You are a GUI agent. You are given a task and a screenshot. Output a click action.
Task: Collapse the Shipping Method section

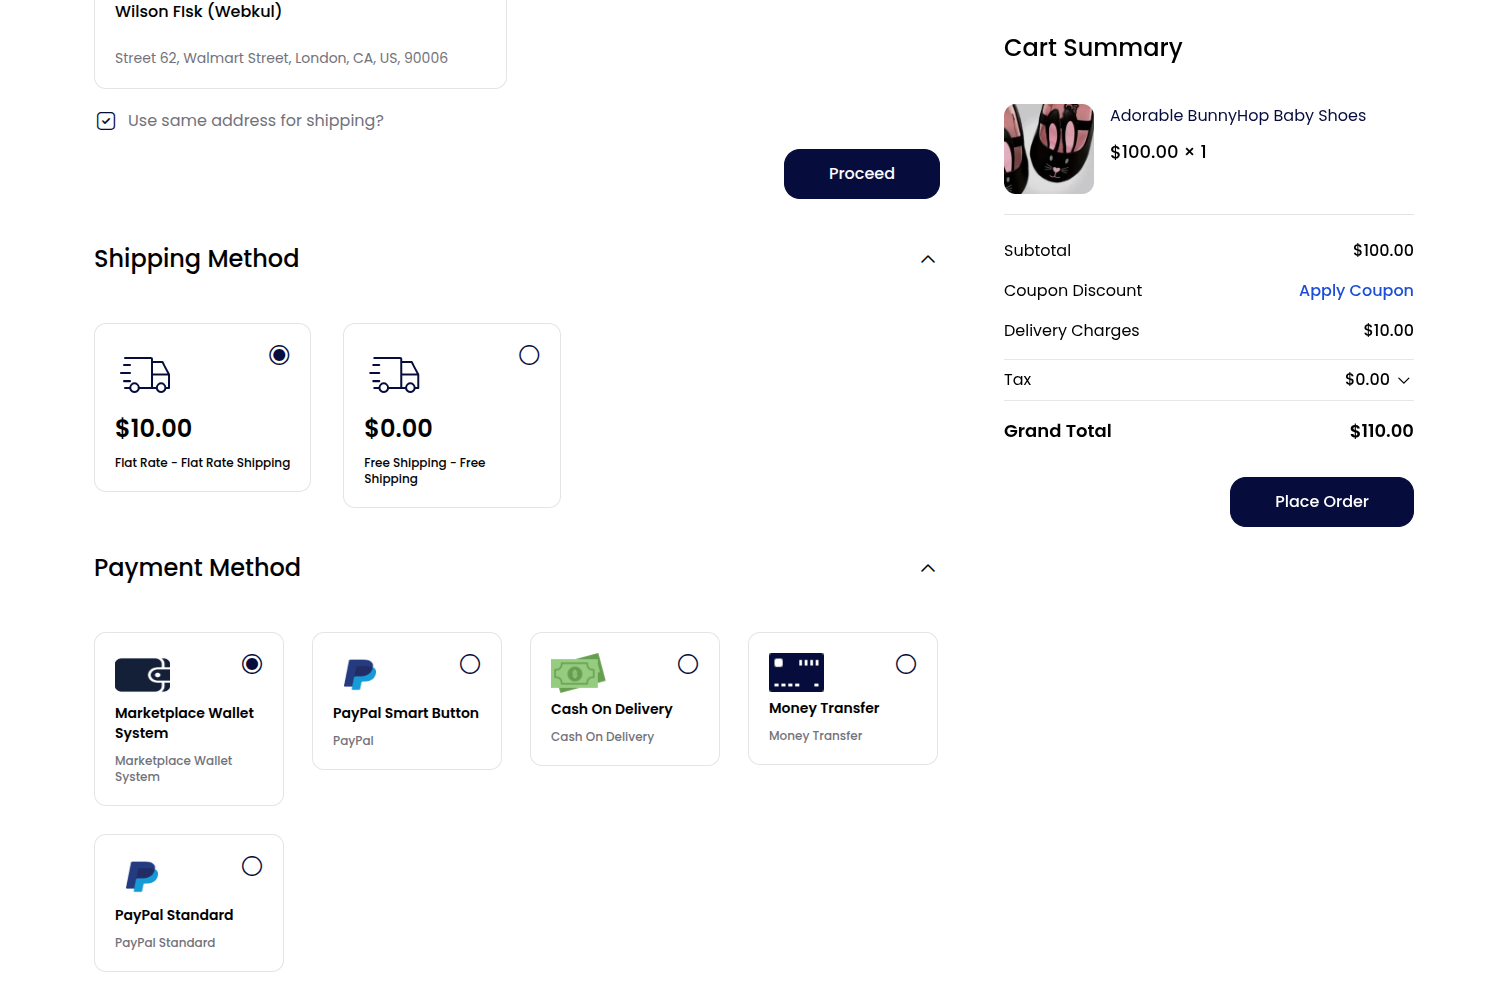[x=928, y=258]
